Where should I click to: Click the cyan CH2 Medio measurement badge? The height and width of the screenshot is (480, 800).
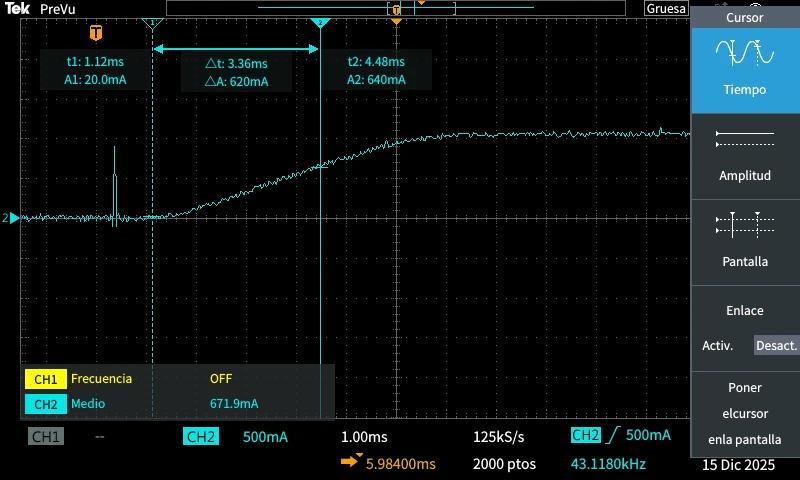click(45, 404)
